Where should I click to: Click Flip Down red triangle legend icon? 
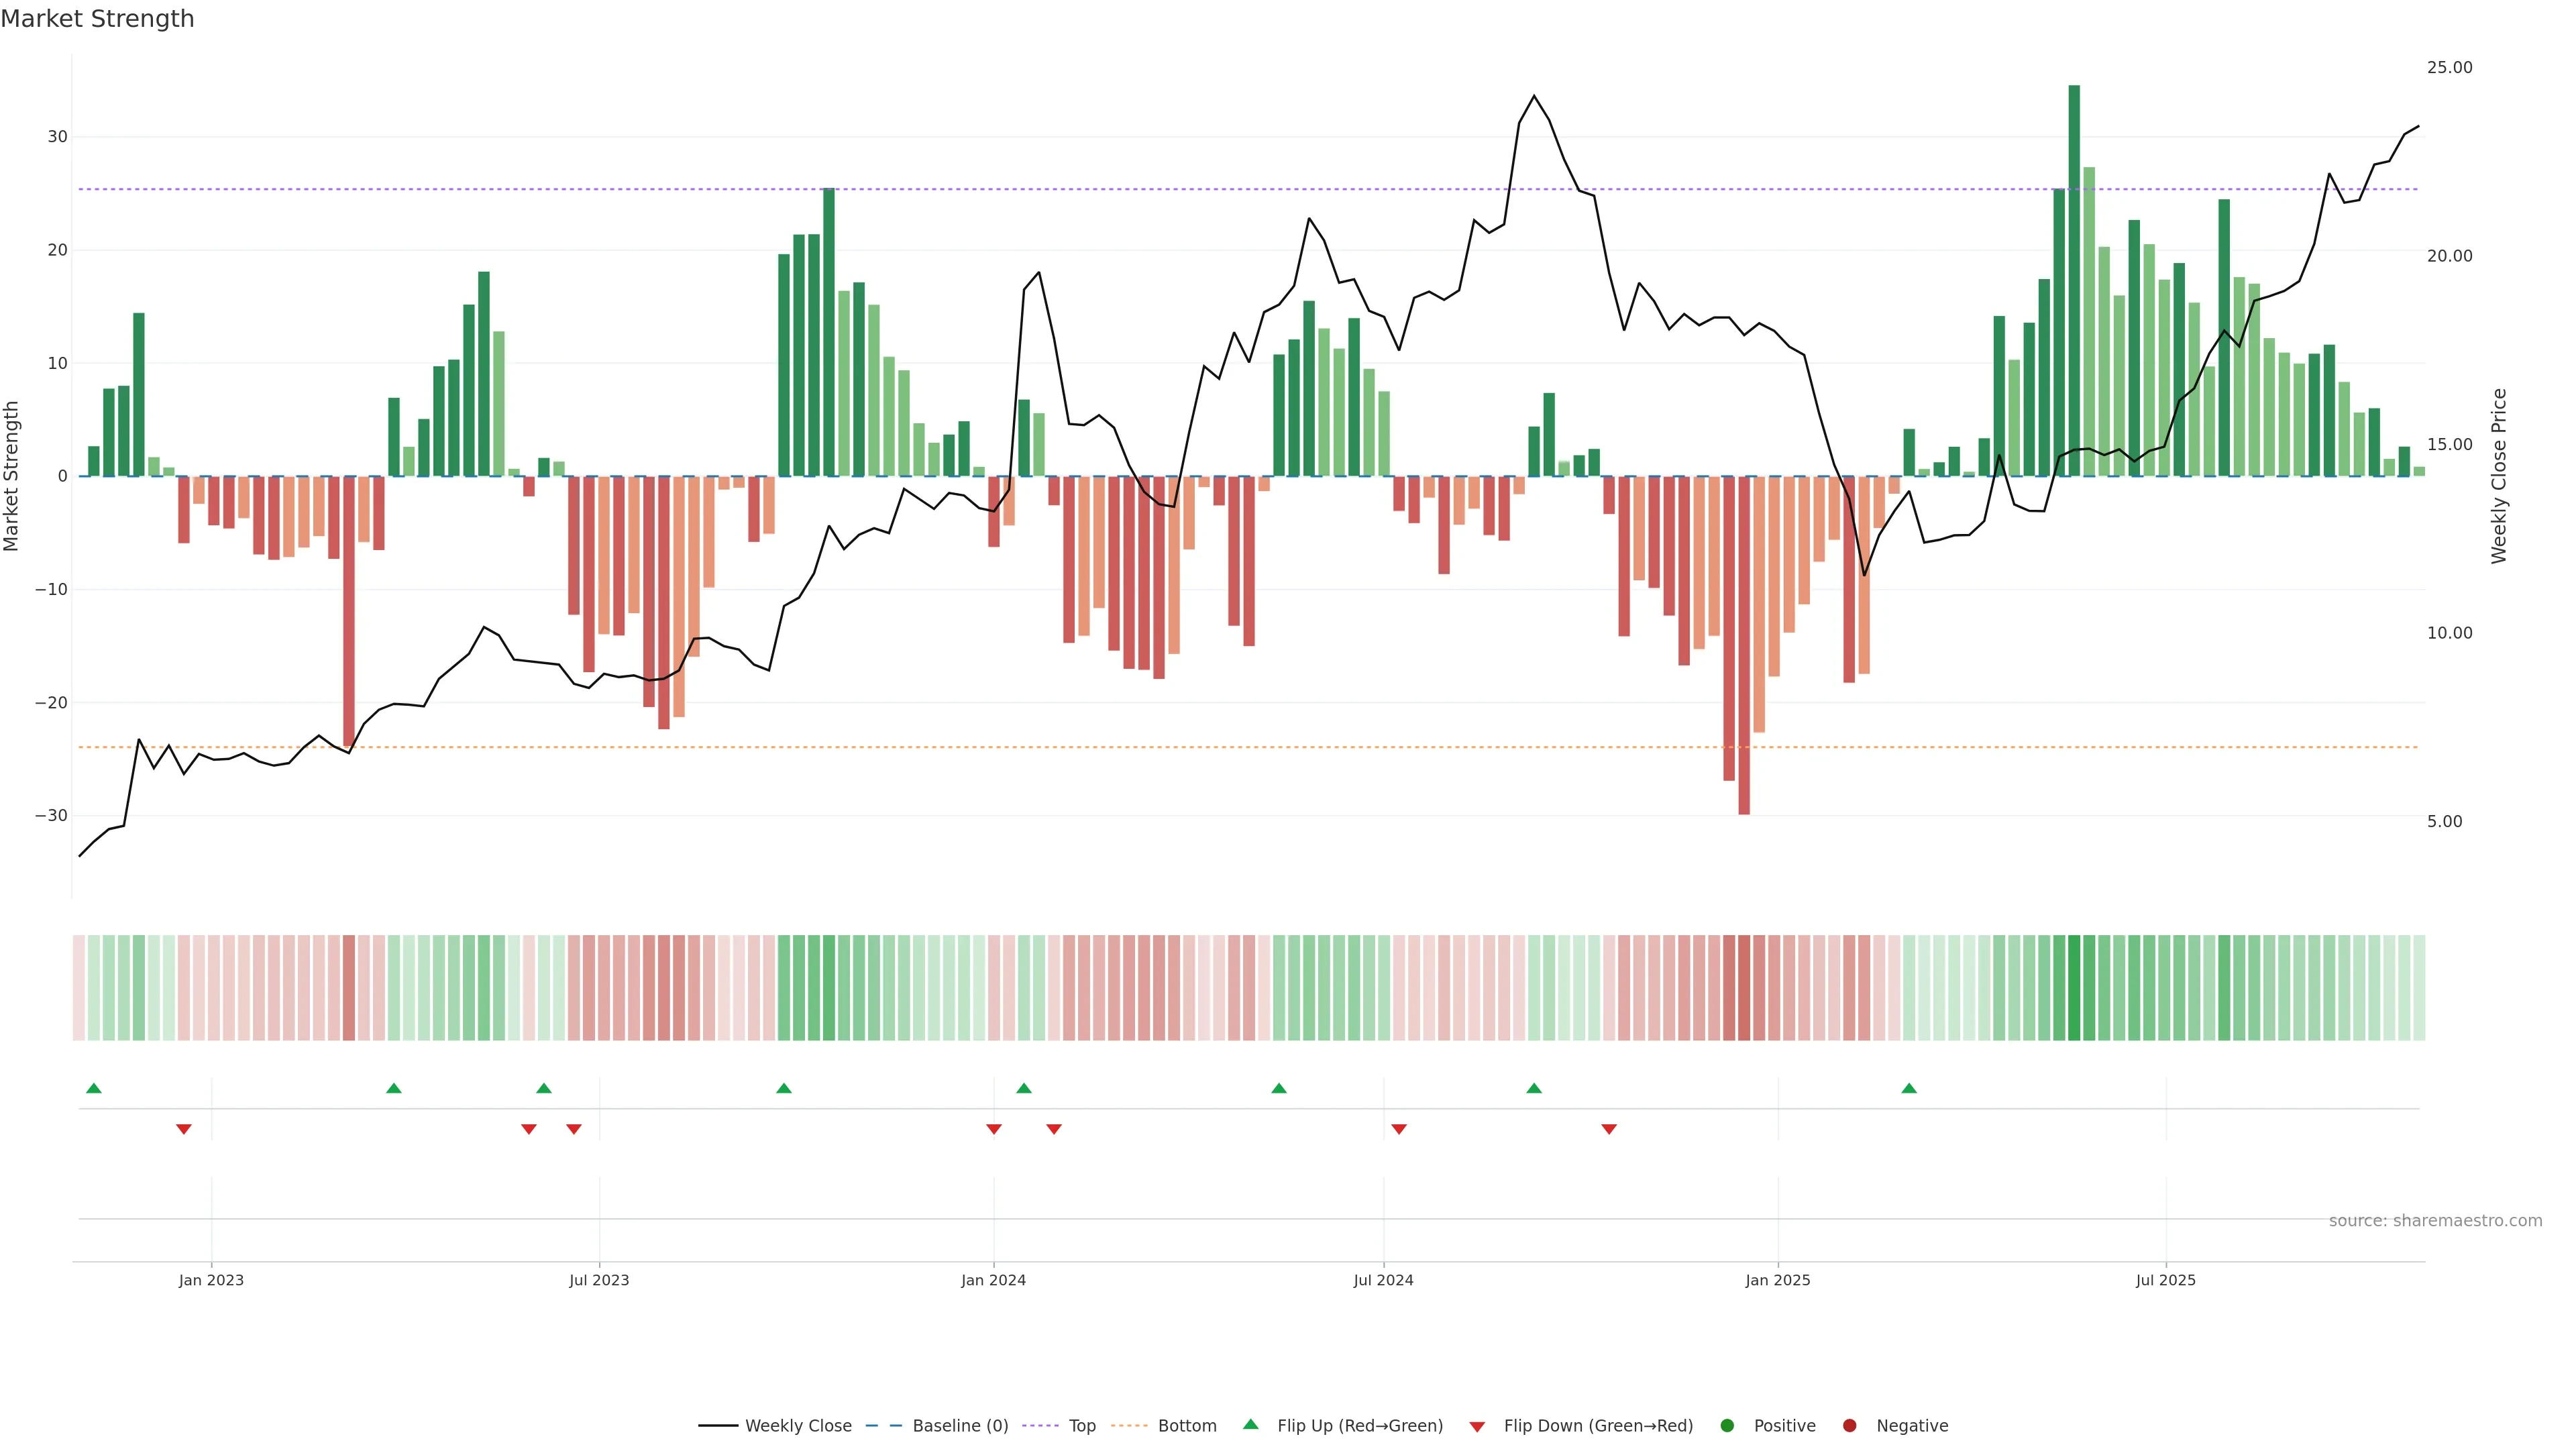click(x=1477, y=1426)
